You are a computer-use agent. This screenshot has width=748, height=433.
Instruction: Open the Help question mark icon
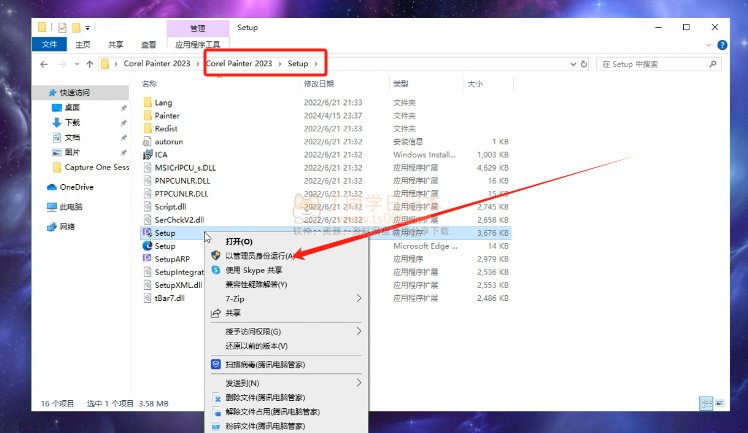tap(722, 45)
